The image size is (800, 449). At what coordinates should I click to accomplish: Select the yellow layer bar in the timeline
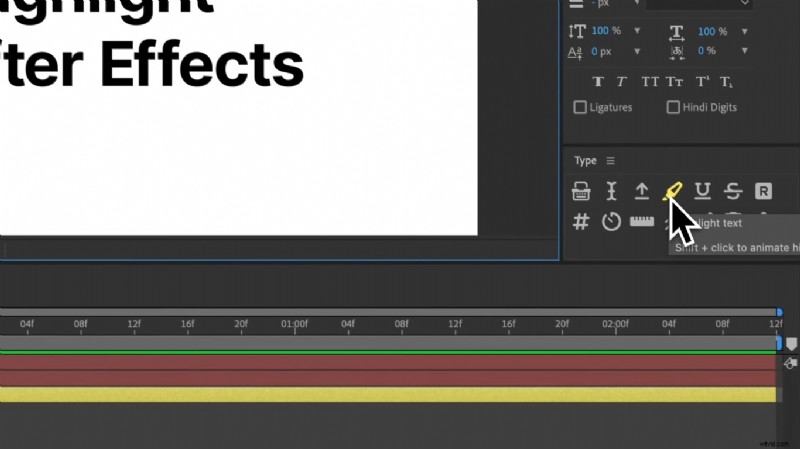click(x=388, y=394)
